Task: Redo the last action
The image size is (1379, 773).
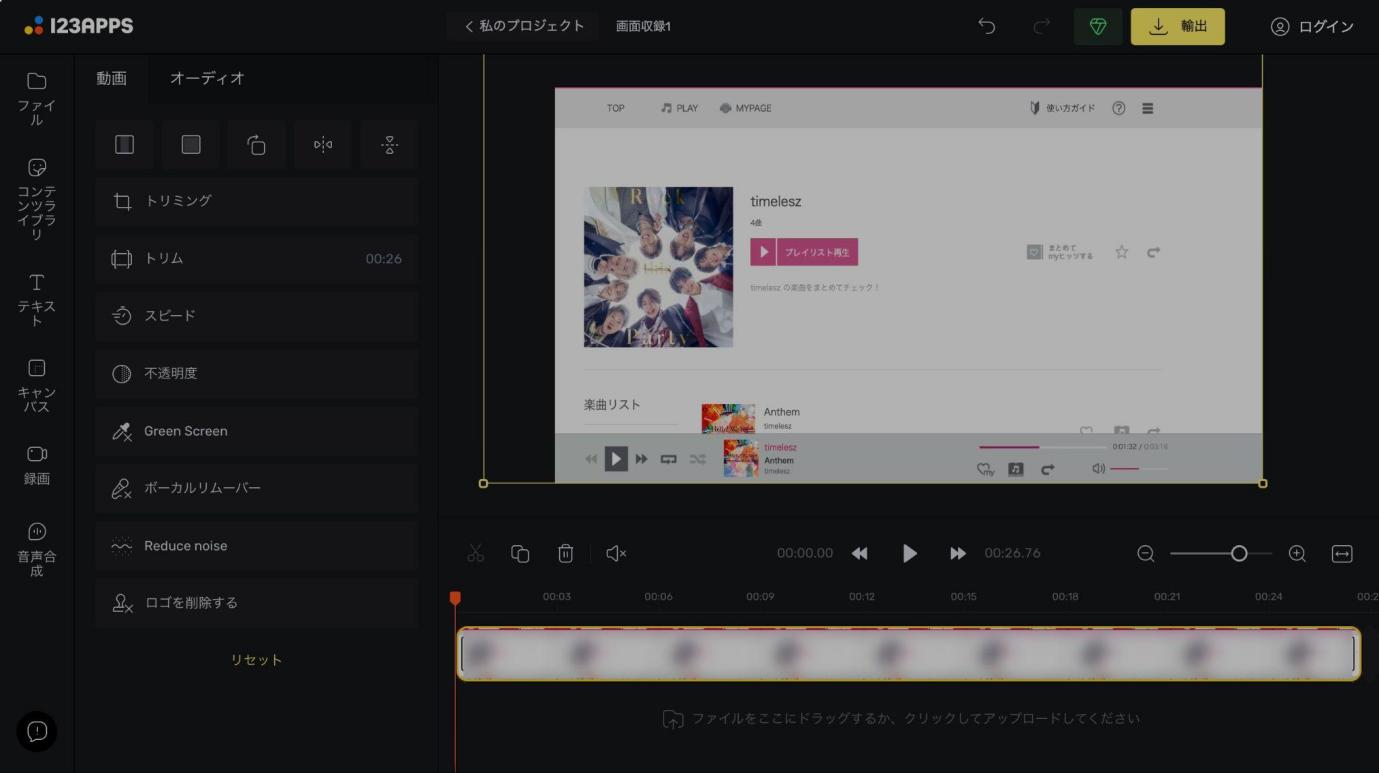Action: click(x=1041, y=27)
